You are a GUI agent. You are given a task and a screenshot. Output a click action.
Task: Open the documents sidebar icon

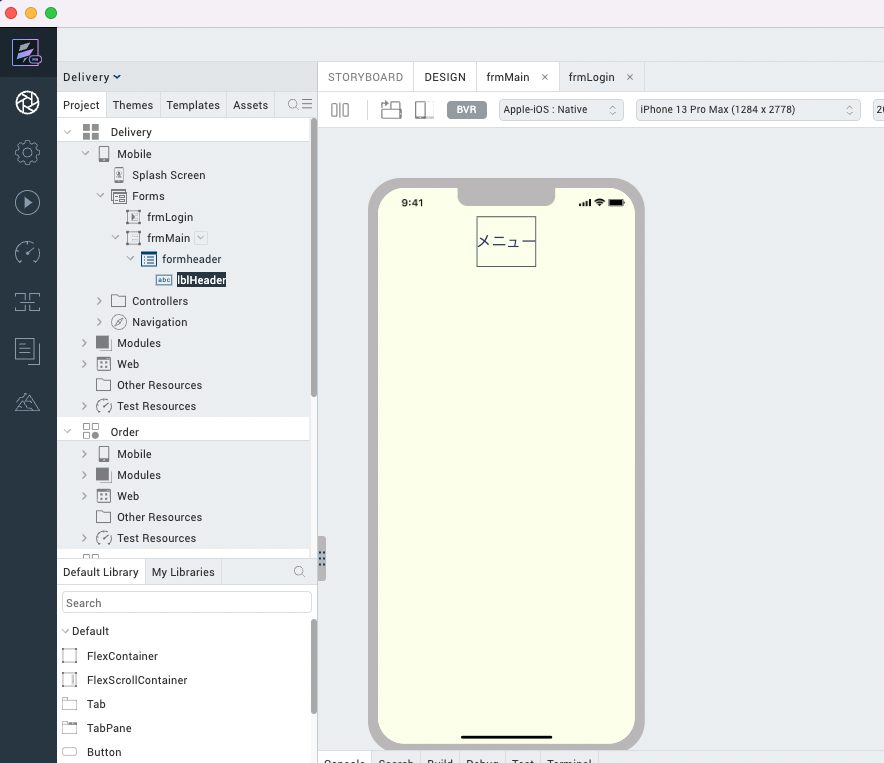click(x=27, y=351)
